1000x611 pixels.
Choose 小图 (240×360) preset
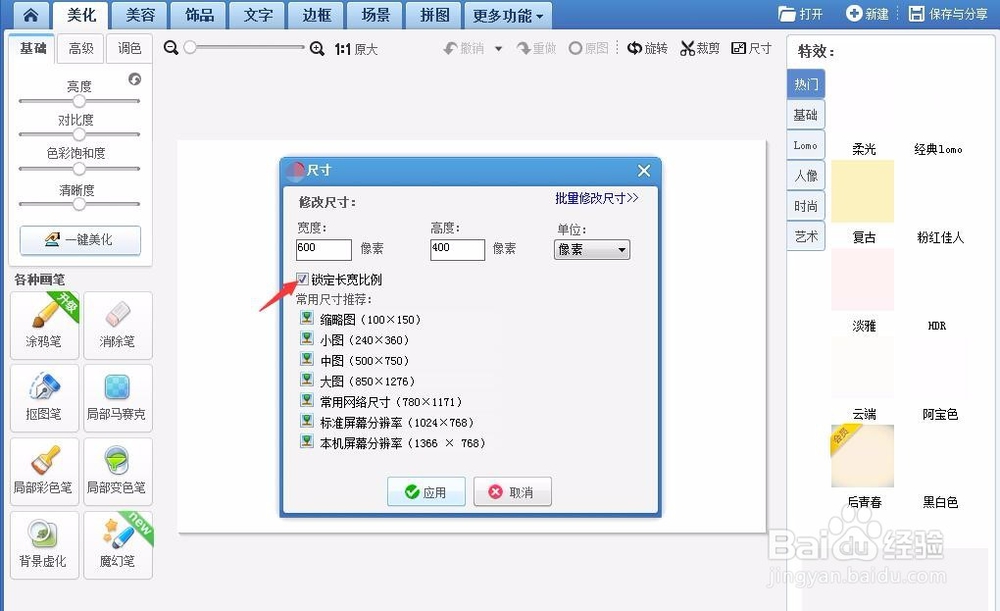pyautogui.click(x=355, y=339)
